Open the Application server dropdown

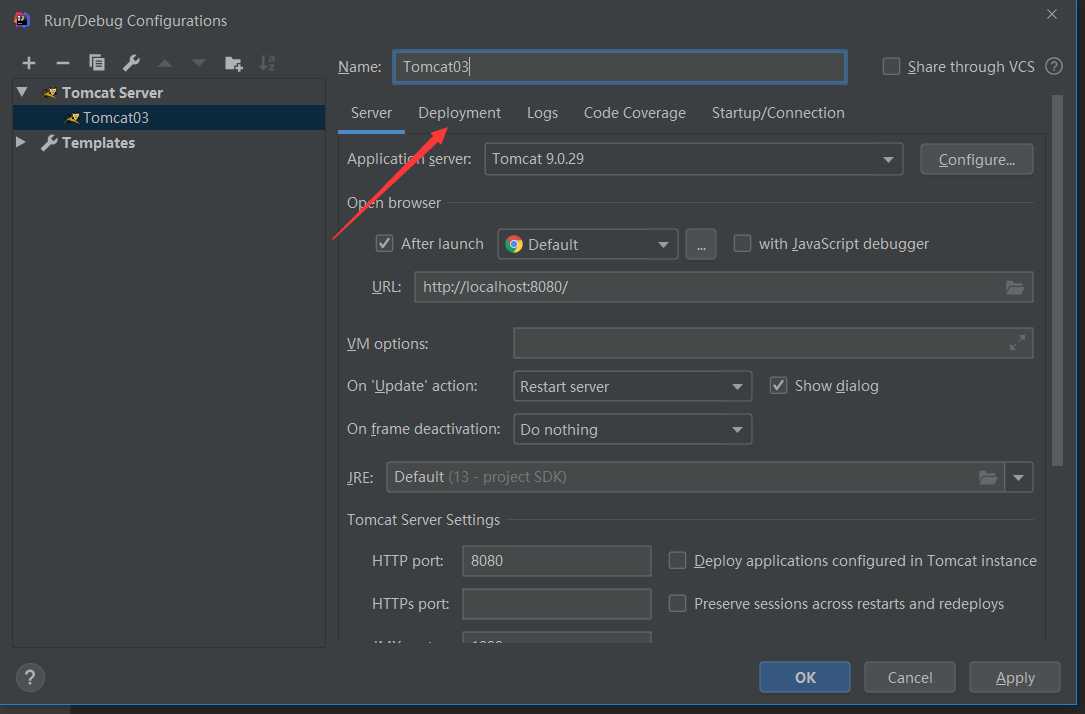693,159
